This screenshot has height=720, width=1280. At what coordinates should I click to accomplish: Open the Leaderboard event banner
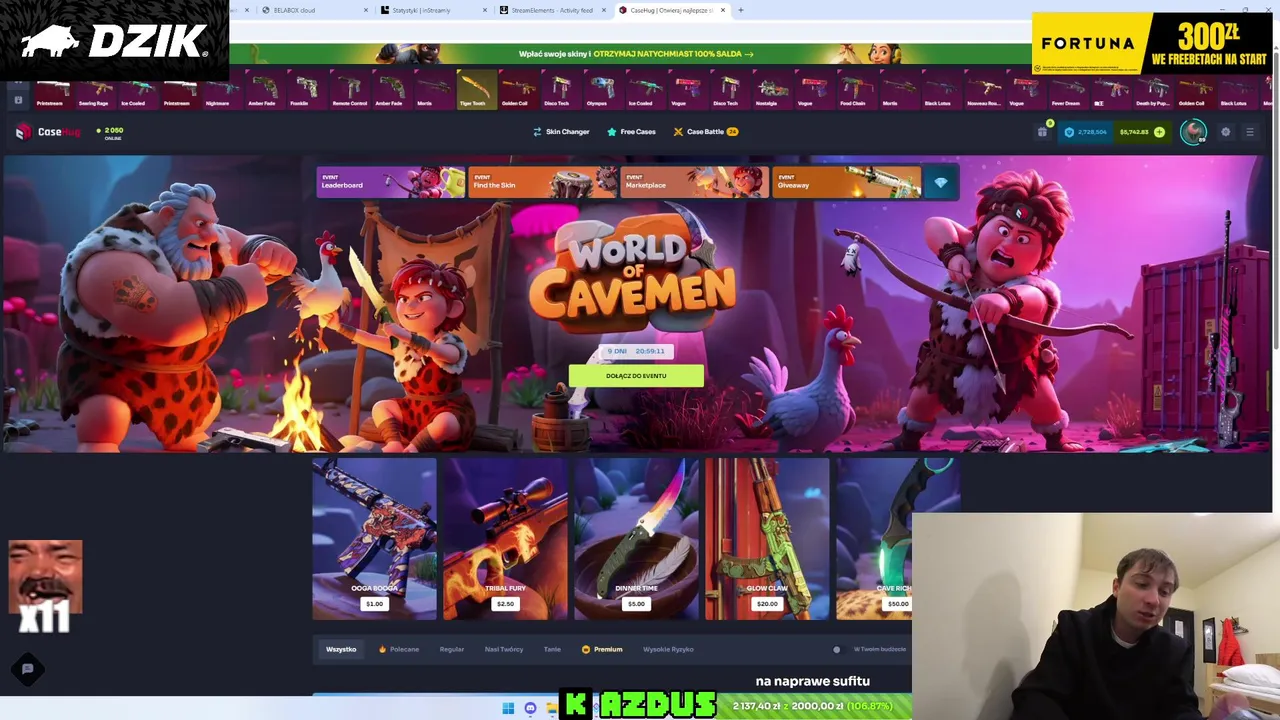(390, 182)
